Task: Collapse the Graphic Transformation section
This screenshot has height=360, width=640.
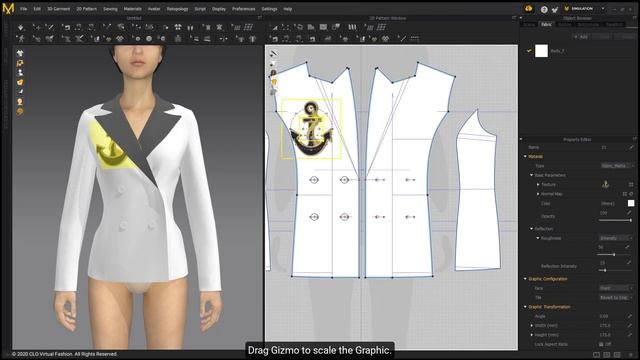Action: point(525,307)
